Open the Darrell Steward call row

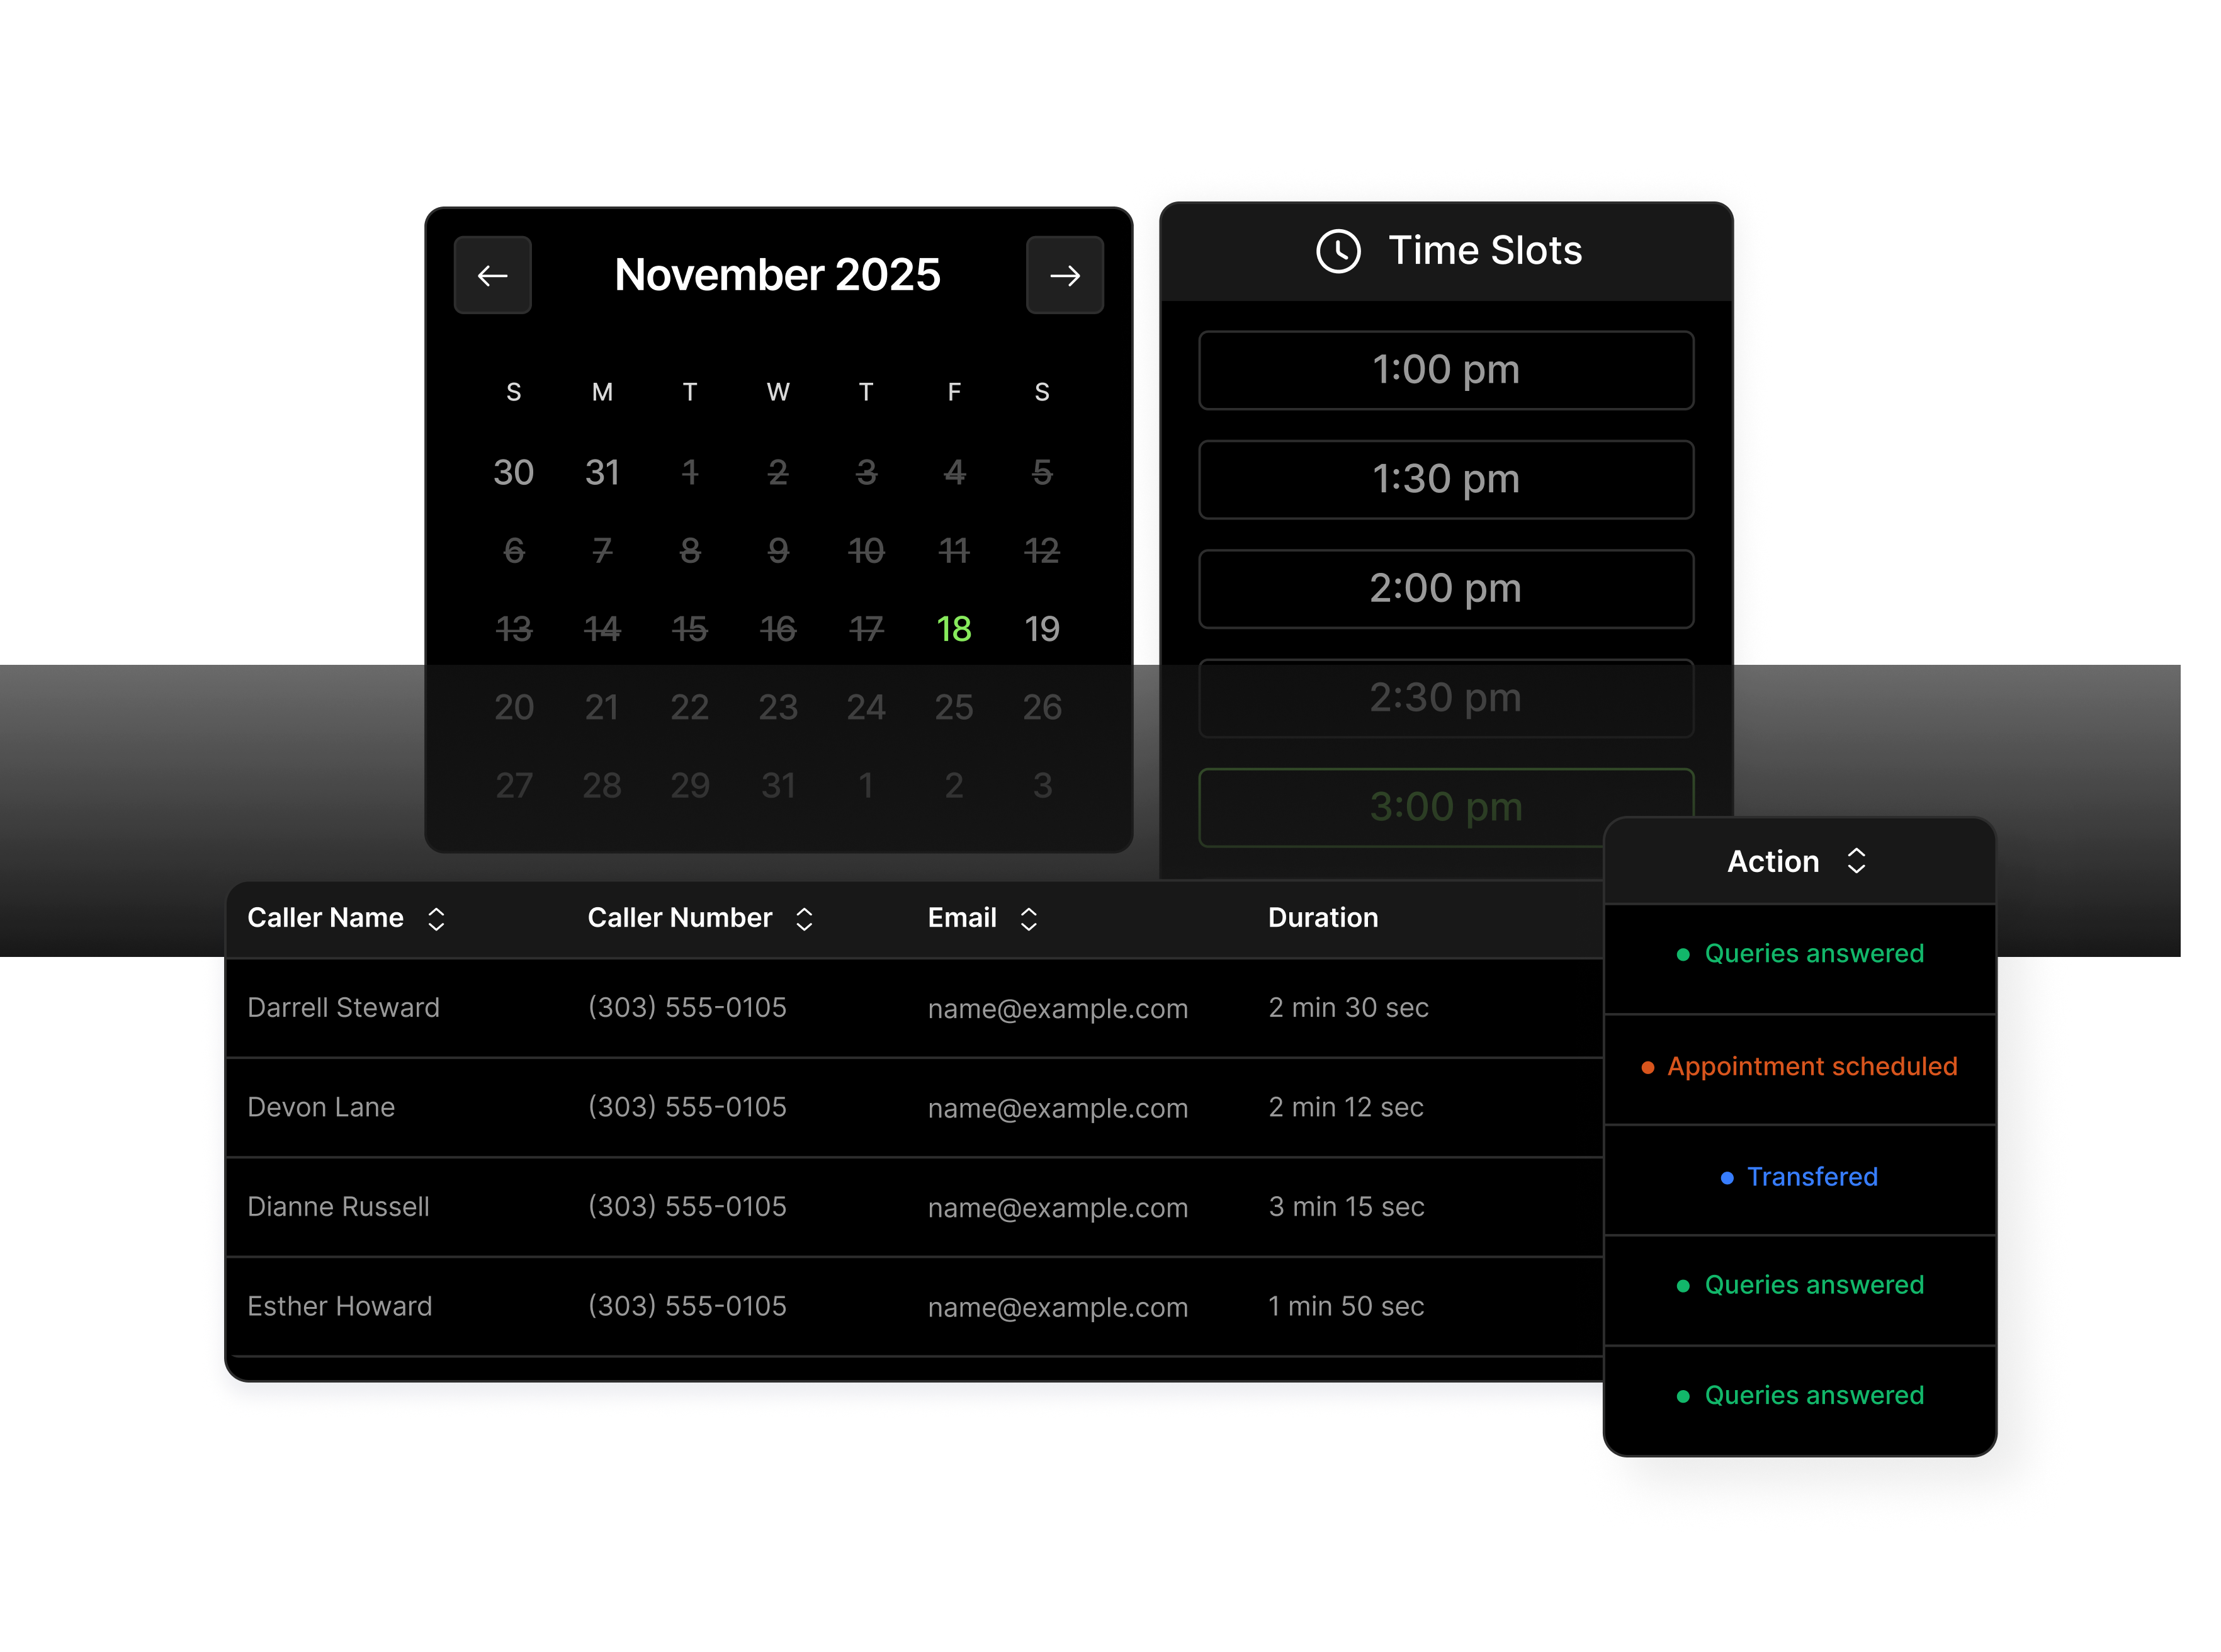343,1008
